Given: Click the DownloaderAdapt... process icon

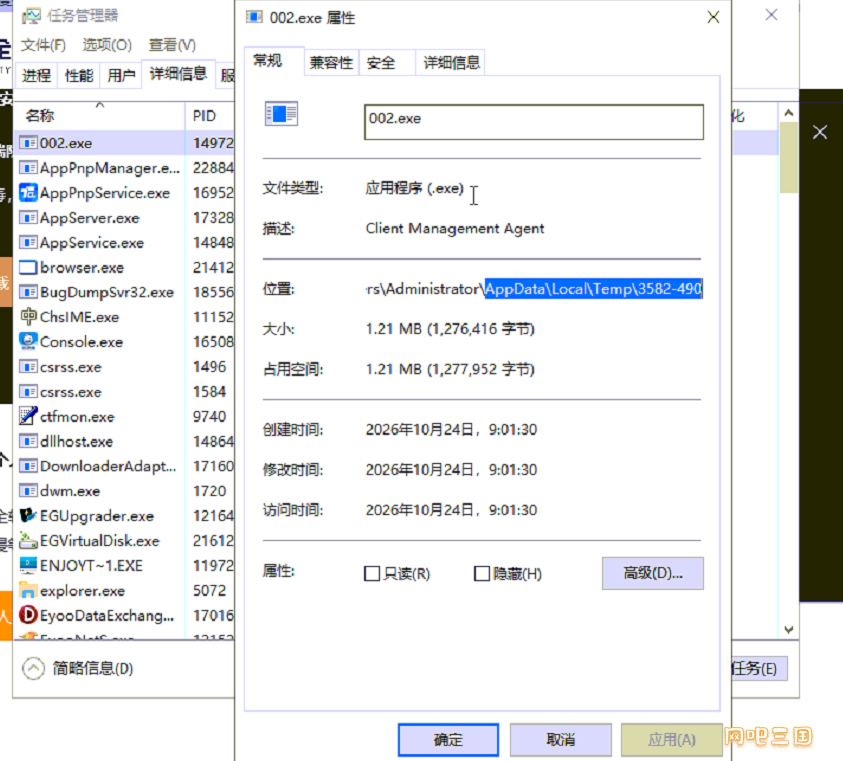Looking at the screenshot, I should (x=28, y=466).
